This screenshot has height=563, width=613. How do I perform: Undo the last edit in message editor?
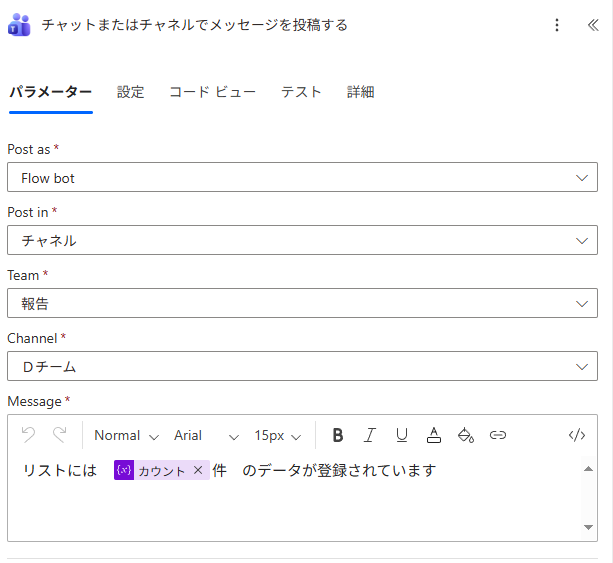click(x=28, y=435)
